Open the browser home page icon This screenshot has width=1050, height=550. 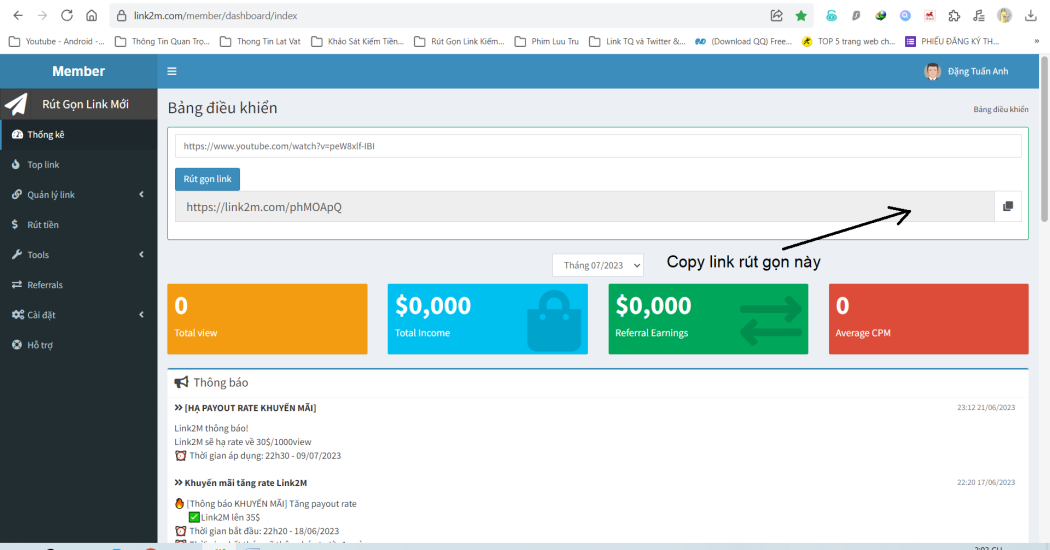(x=92, y=15)
